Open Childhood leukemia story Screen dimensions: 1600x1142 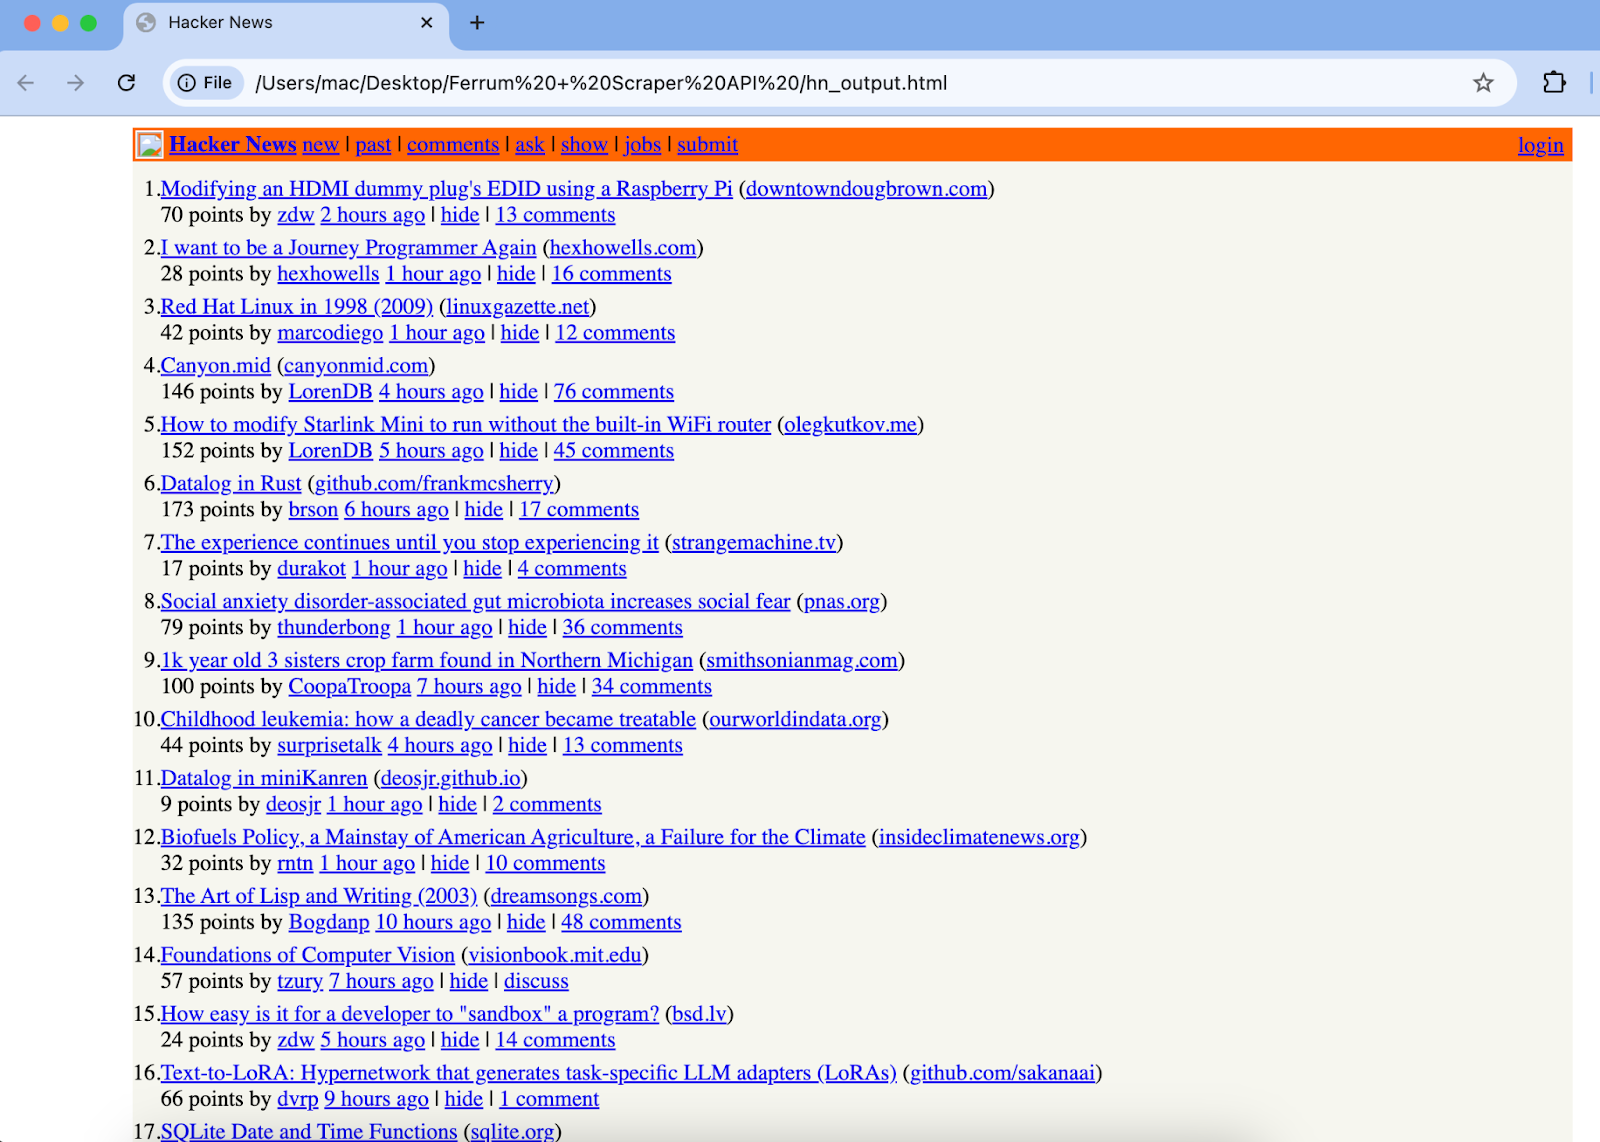428,719
